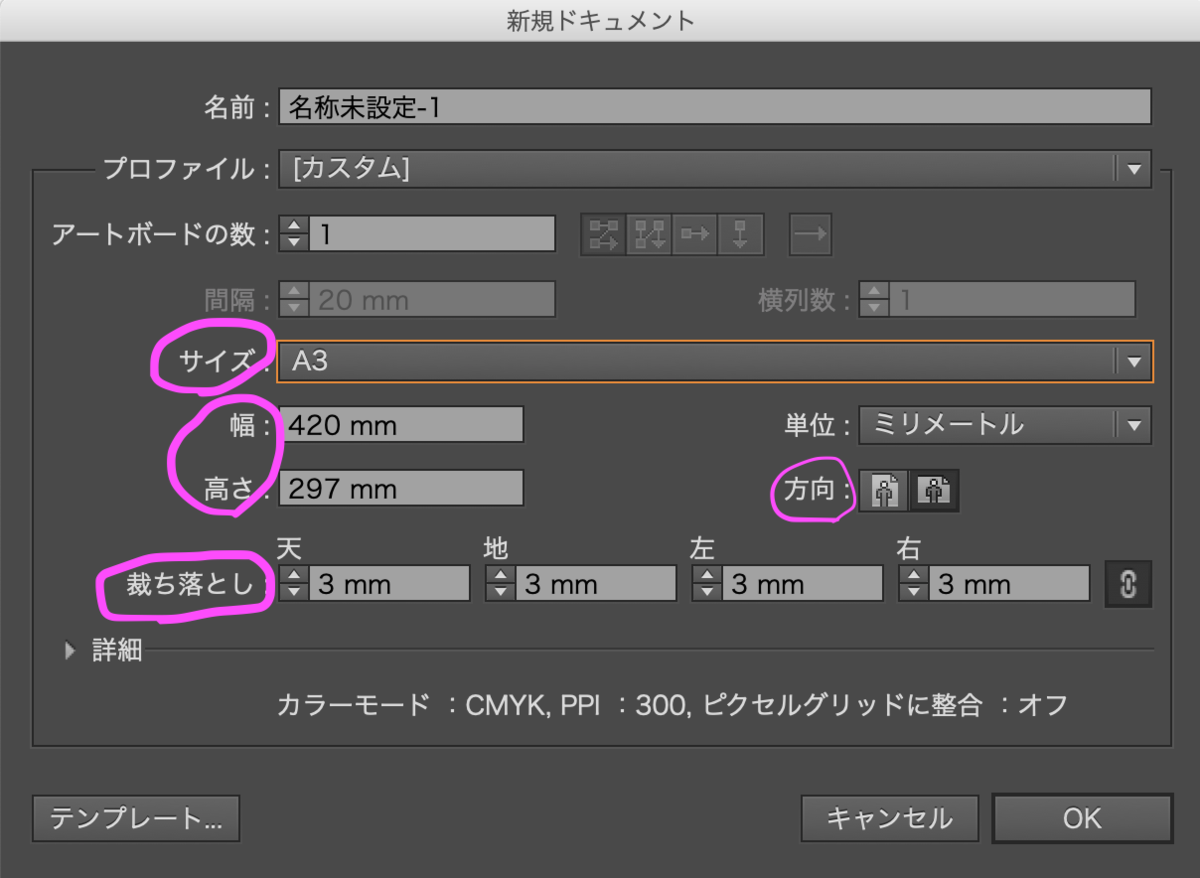The width and height of the screenshot is (1200, 878).
Task: Click the 間隔 spacing stepper arrows
Action: [x=294, y=299]
